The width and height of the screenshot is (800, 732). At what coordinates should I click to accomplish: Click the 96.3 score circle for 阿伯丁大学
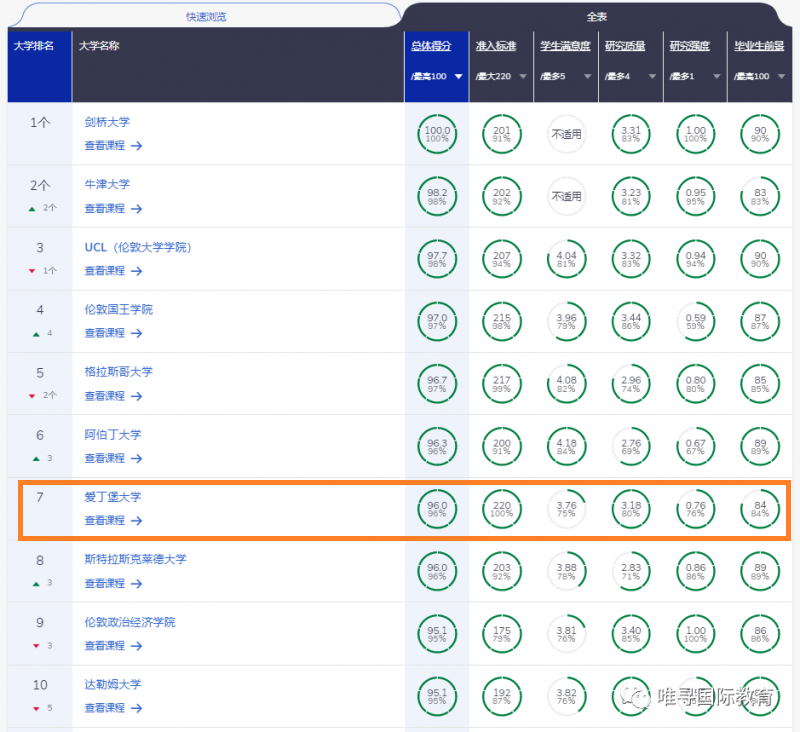point(437,446)
